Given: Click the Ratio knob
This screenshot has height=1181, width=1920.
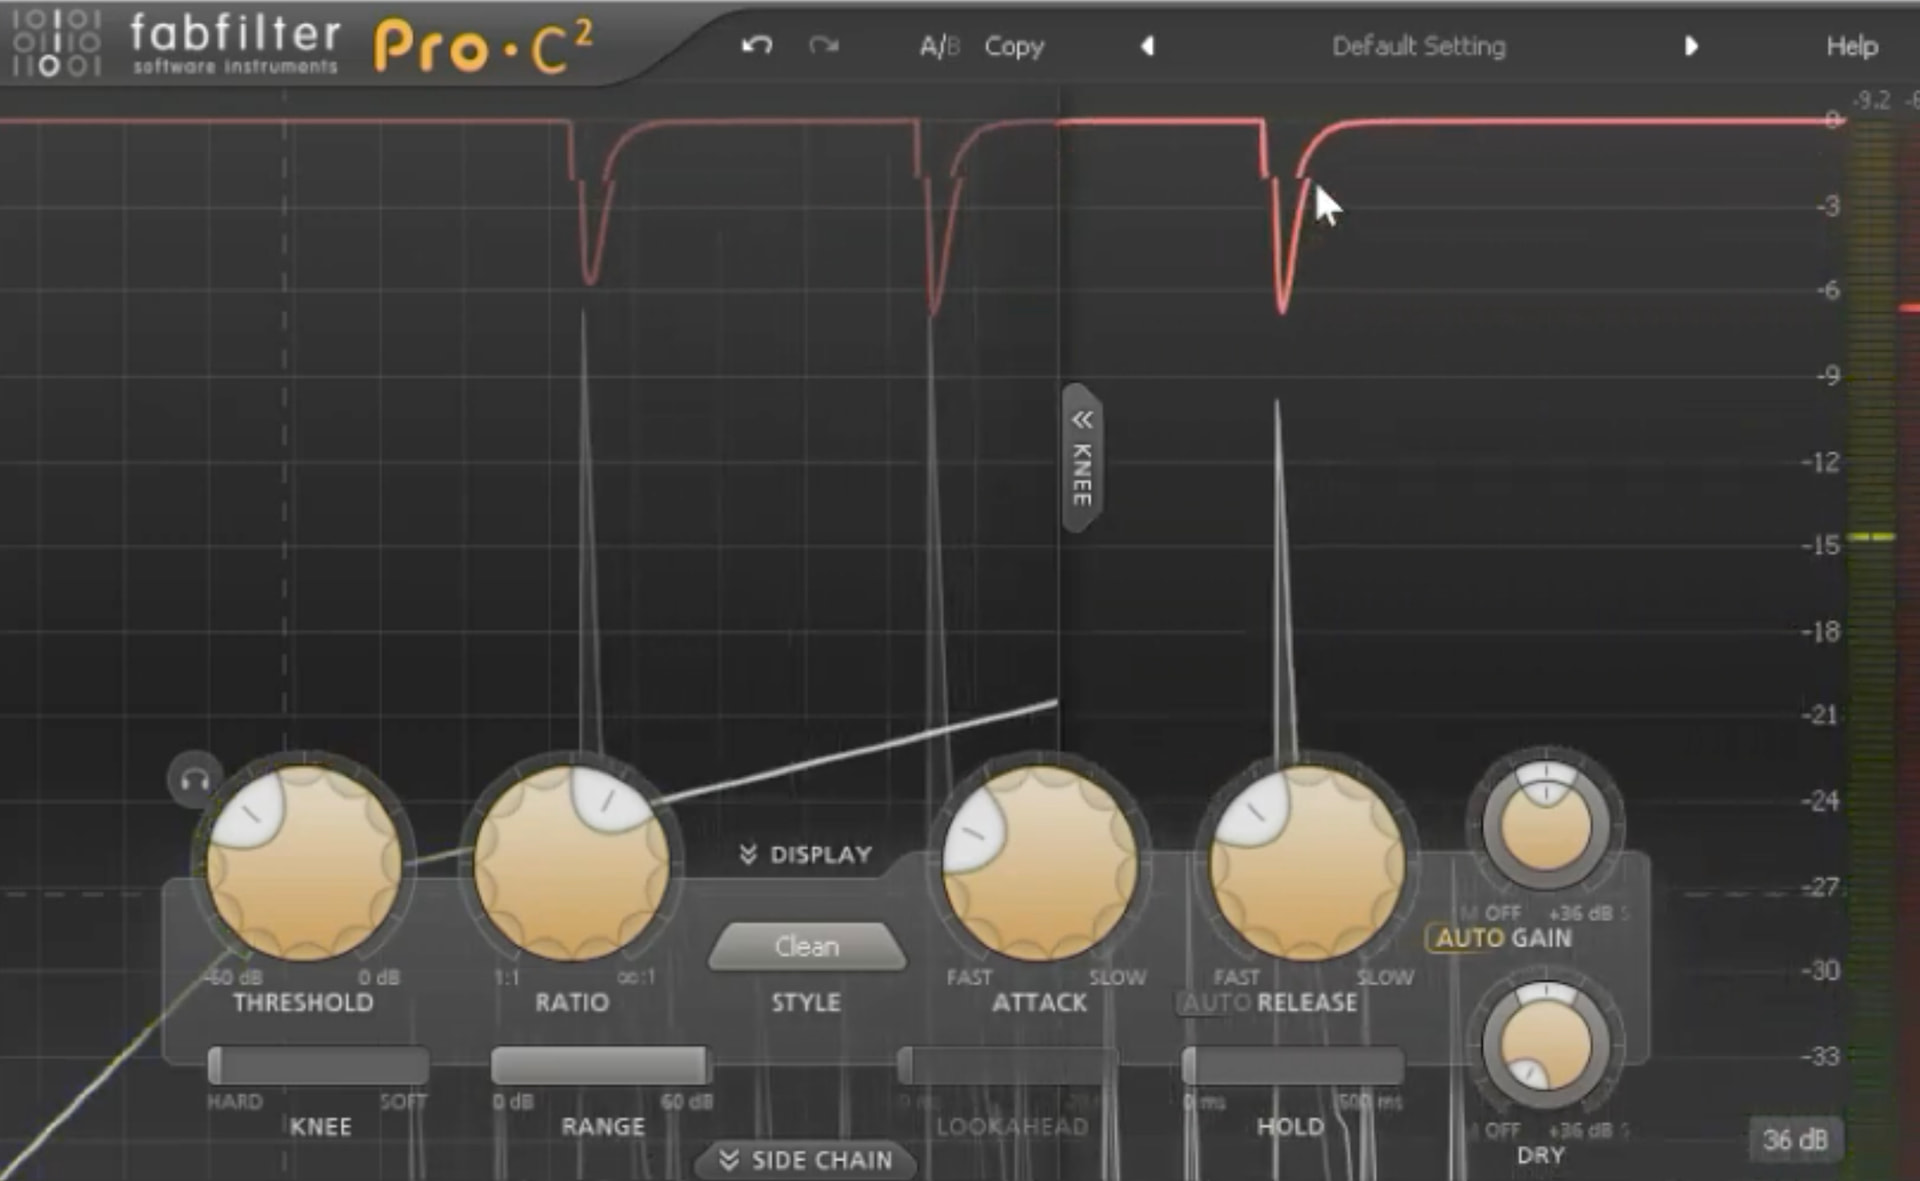Looking at the screenshot, I should [x=571, y=862].
